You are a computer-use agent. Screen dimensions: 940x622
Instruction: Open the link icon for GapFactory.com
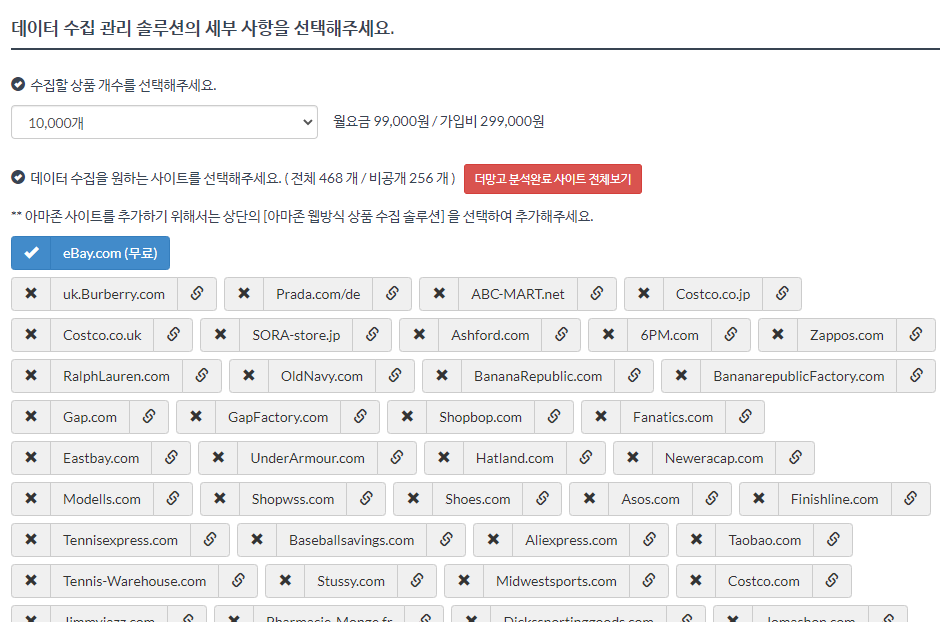click(360, 417)
